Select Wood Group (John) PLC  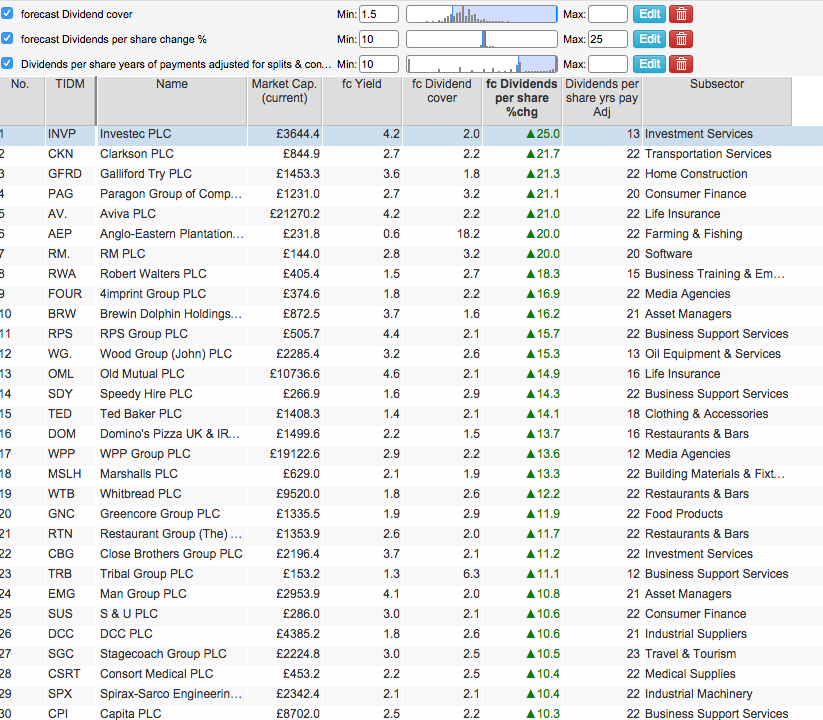tap(166, 354)
